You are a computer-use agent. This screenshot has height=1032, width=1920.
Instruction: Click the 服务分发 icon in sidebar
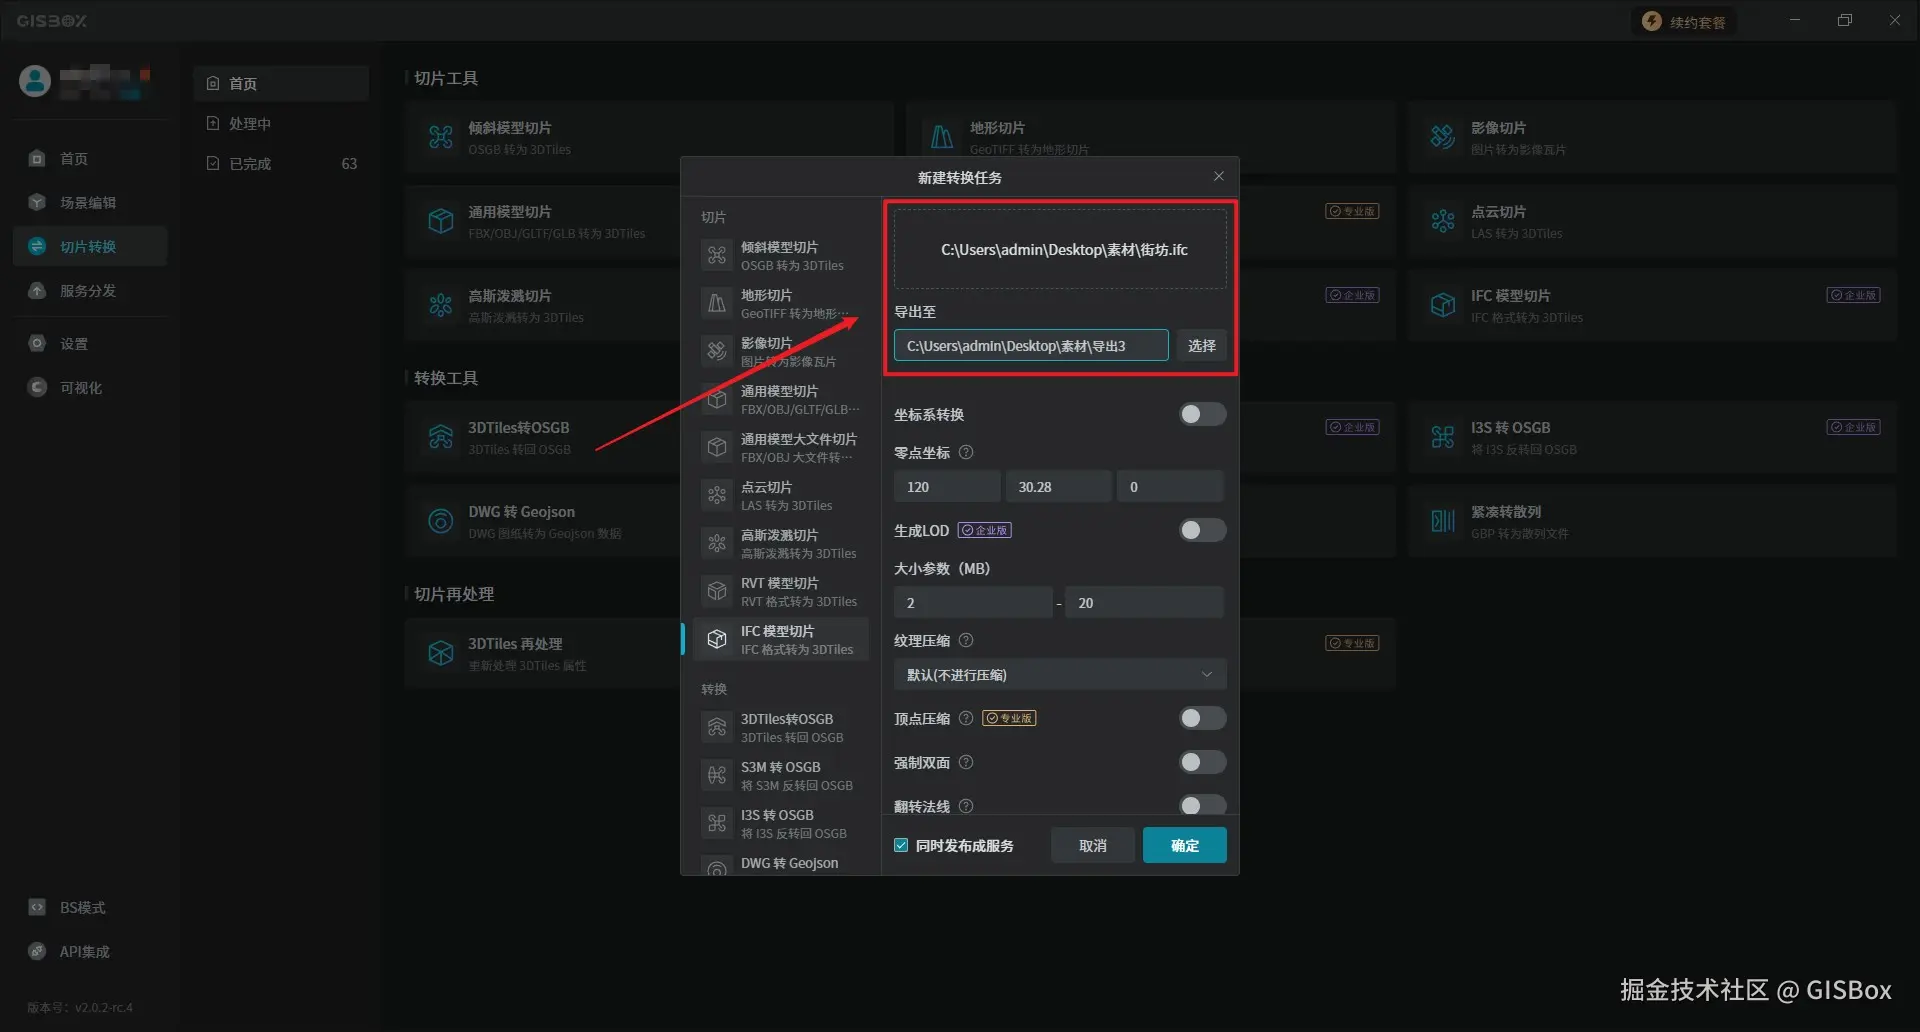point(37,290)
